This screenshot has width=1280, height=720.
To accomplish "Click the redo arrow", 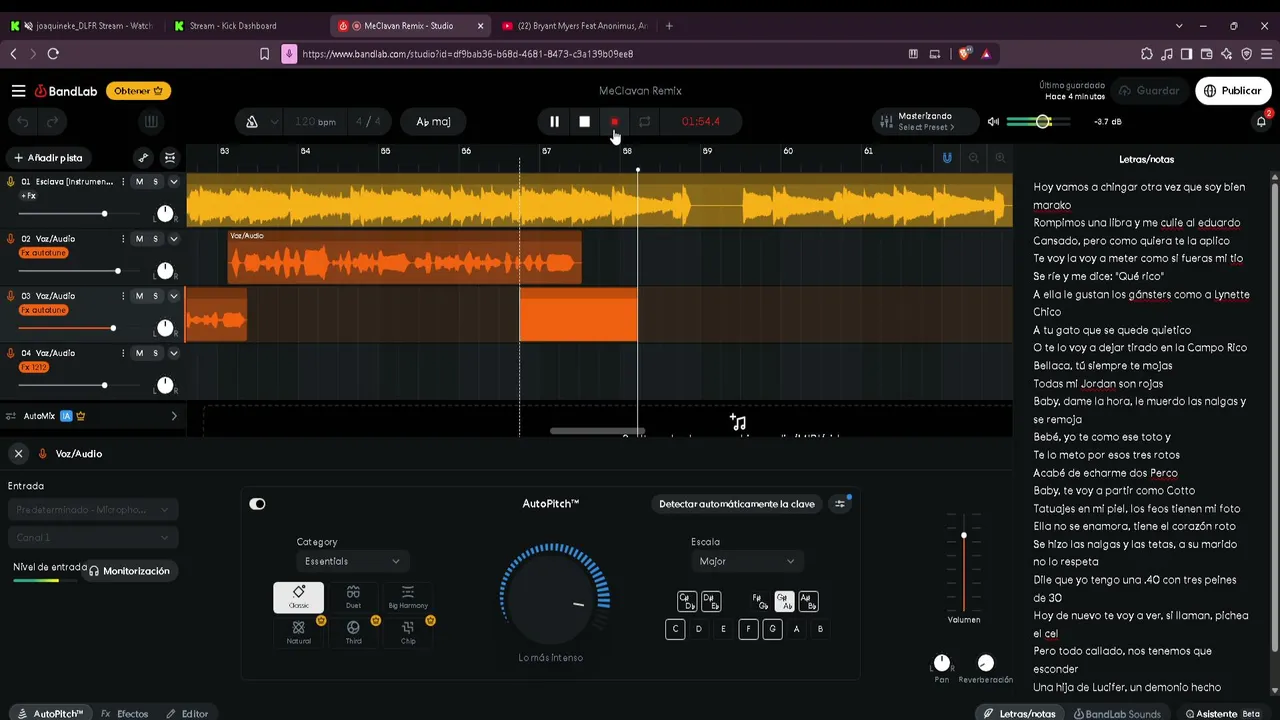I will click(x=52, y=122).
